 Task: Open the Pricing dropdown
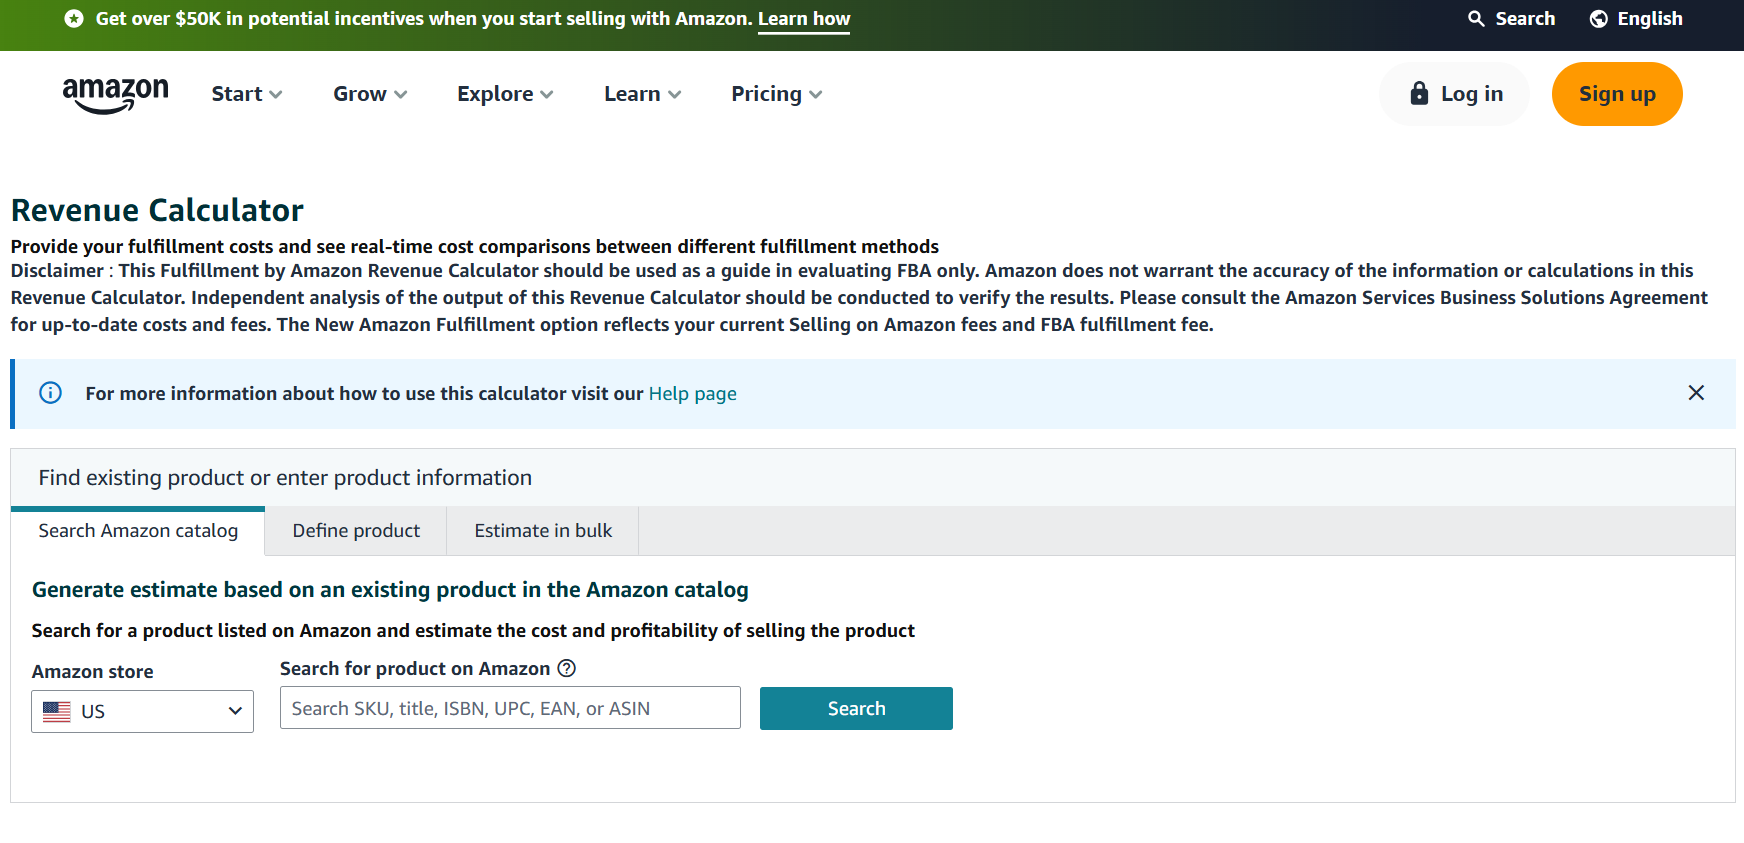coord(777,94)
